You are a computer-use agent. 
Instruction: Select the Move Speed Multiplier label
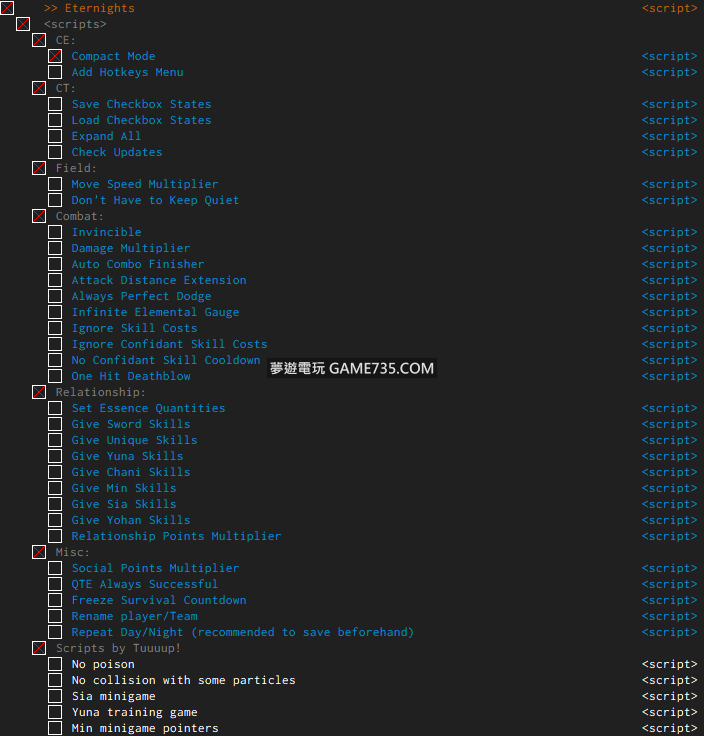145,184
